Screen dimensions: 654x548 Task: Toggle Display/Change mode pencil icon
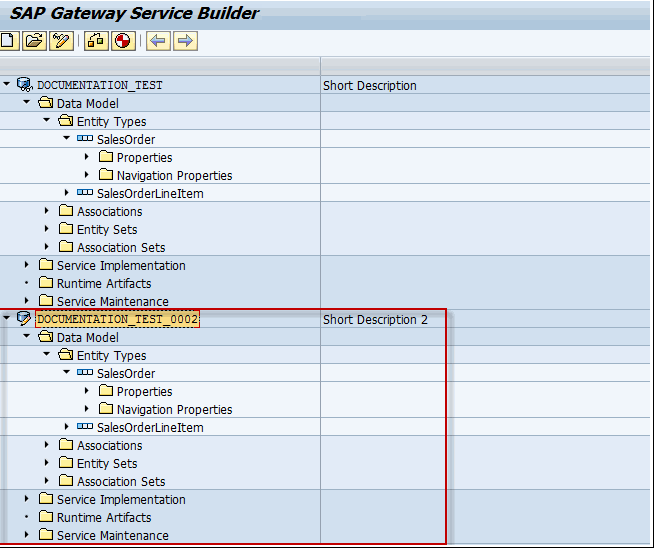(62, 41)
